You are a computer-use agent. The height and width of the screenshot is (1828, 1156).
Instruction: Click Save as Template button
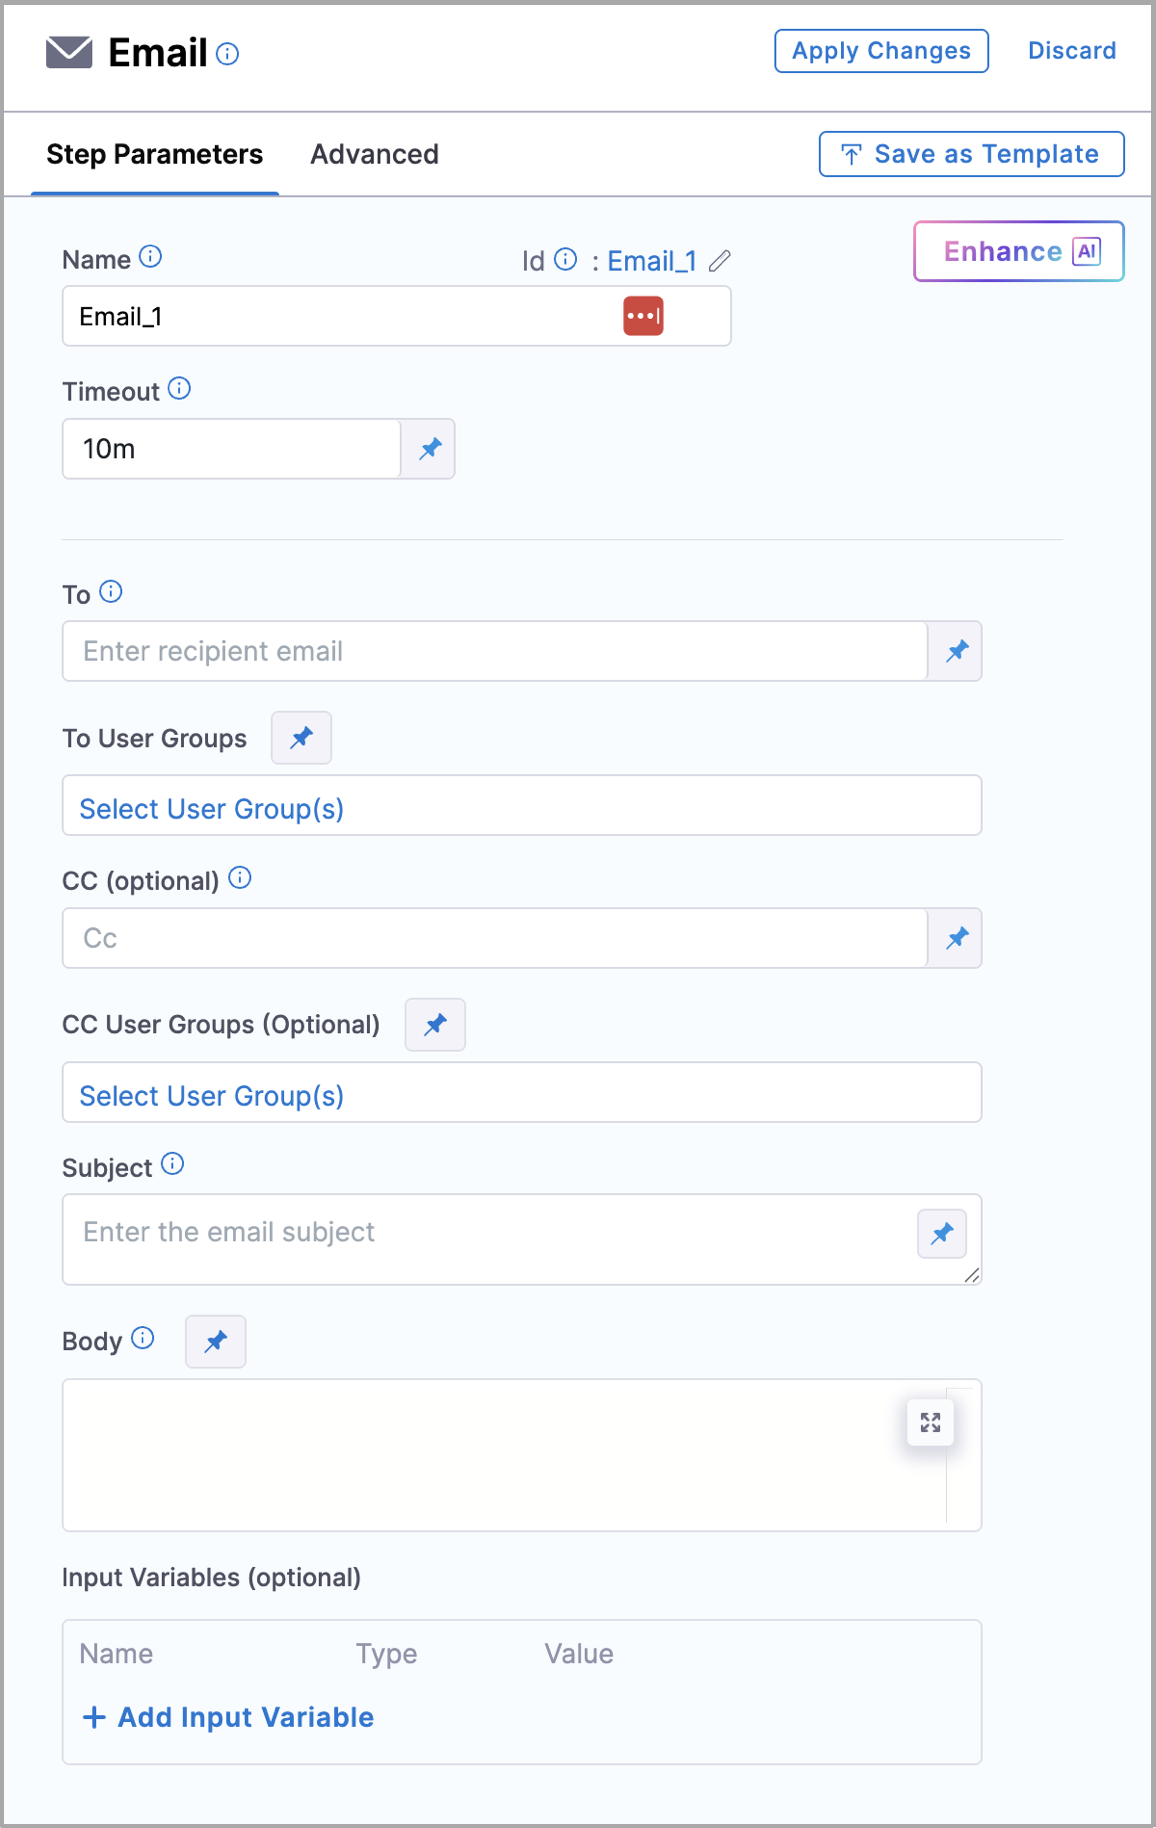pyautogui.click(x=971, y=154)
